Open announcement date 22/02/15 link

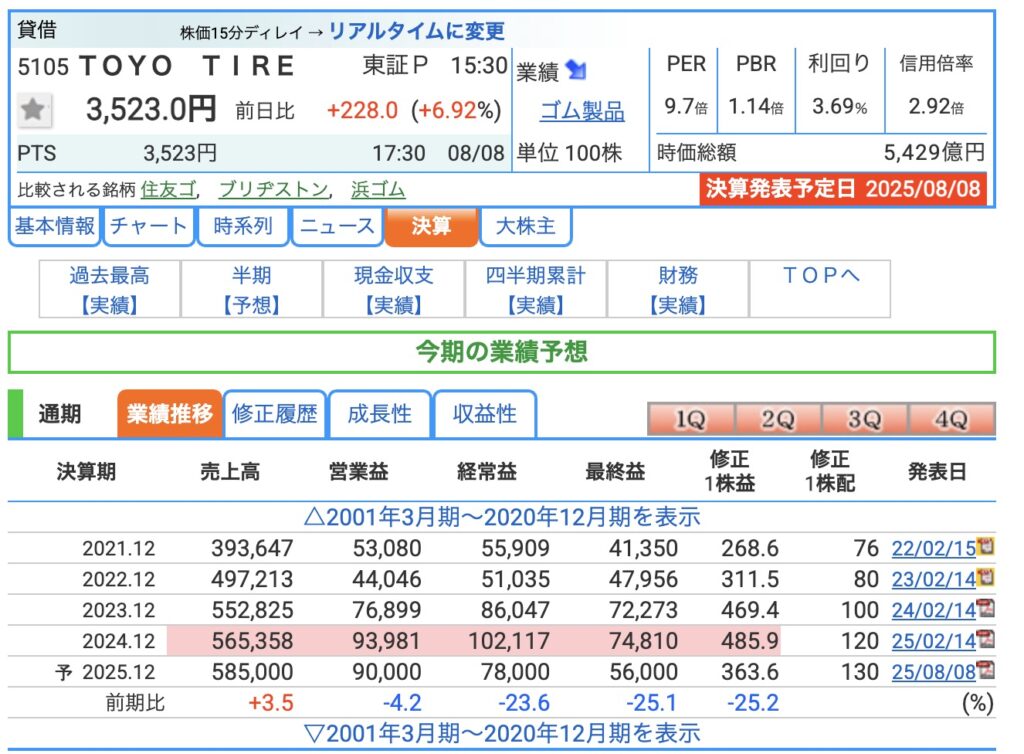pos(933,548)
